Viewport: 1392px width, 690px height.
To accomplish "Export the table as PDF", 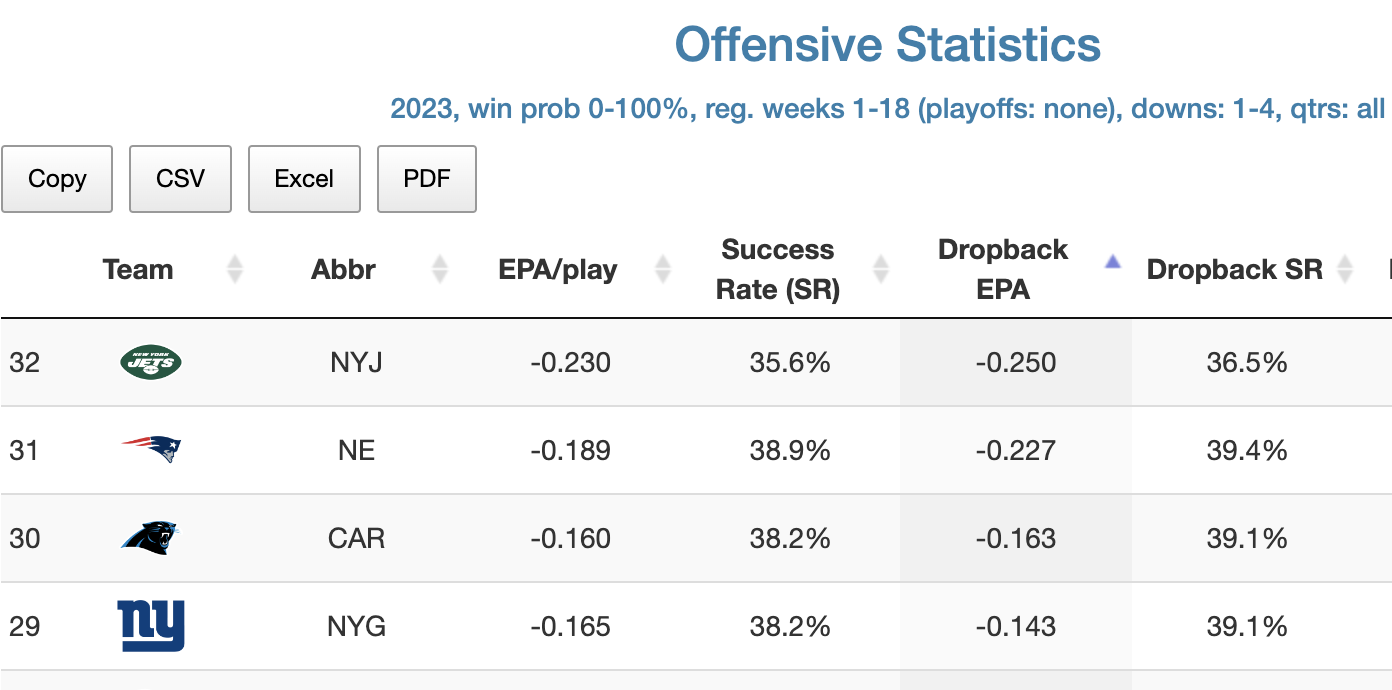I will pyautogui.click(x=427, y=179).
